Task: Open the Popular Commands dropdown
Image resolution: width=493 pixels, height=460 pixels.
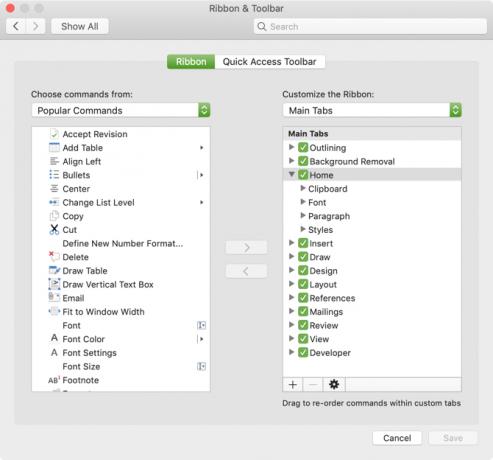Action: [121, 110]
